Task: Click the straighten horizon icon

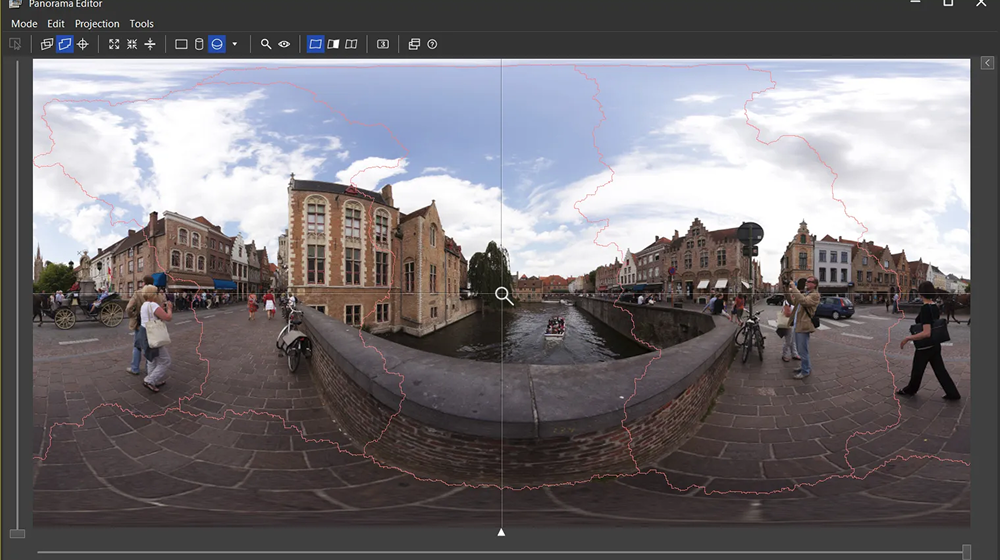Action: pos(150,44)
